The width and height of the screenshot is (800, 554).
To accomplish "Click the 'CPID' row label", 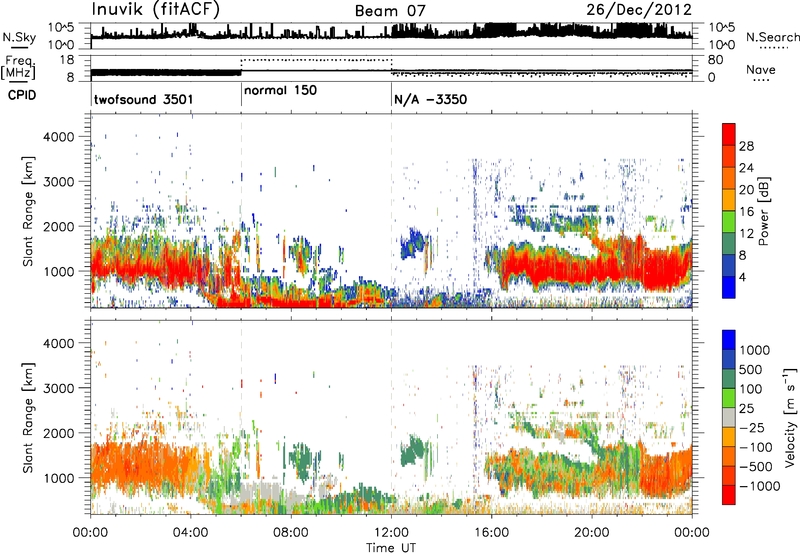I will (21, 95).
